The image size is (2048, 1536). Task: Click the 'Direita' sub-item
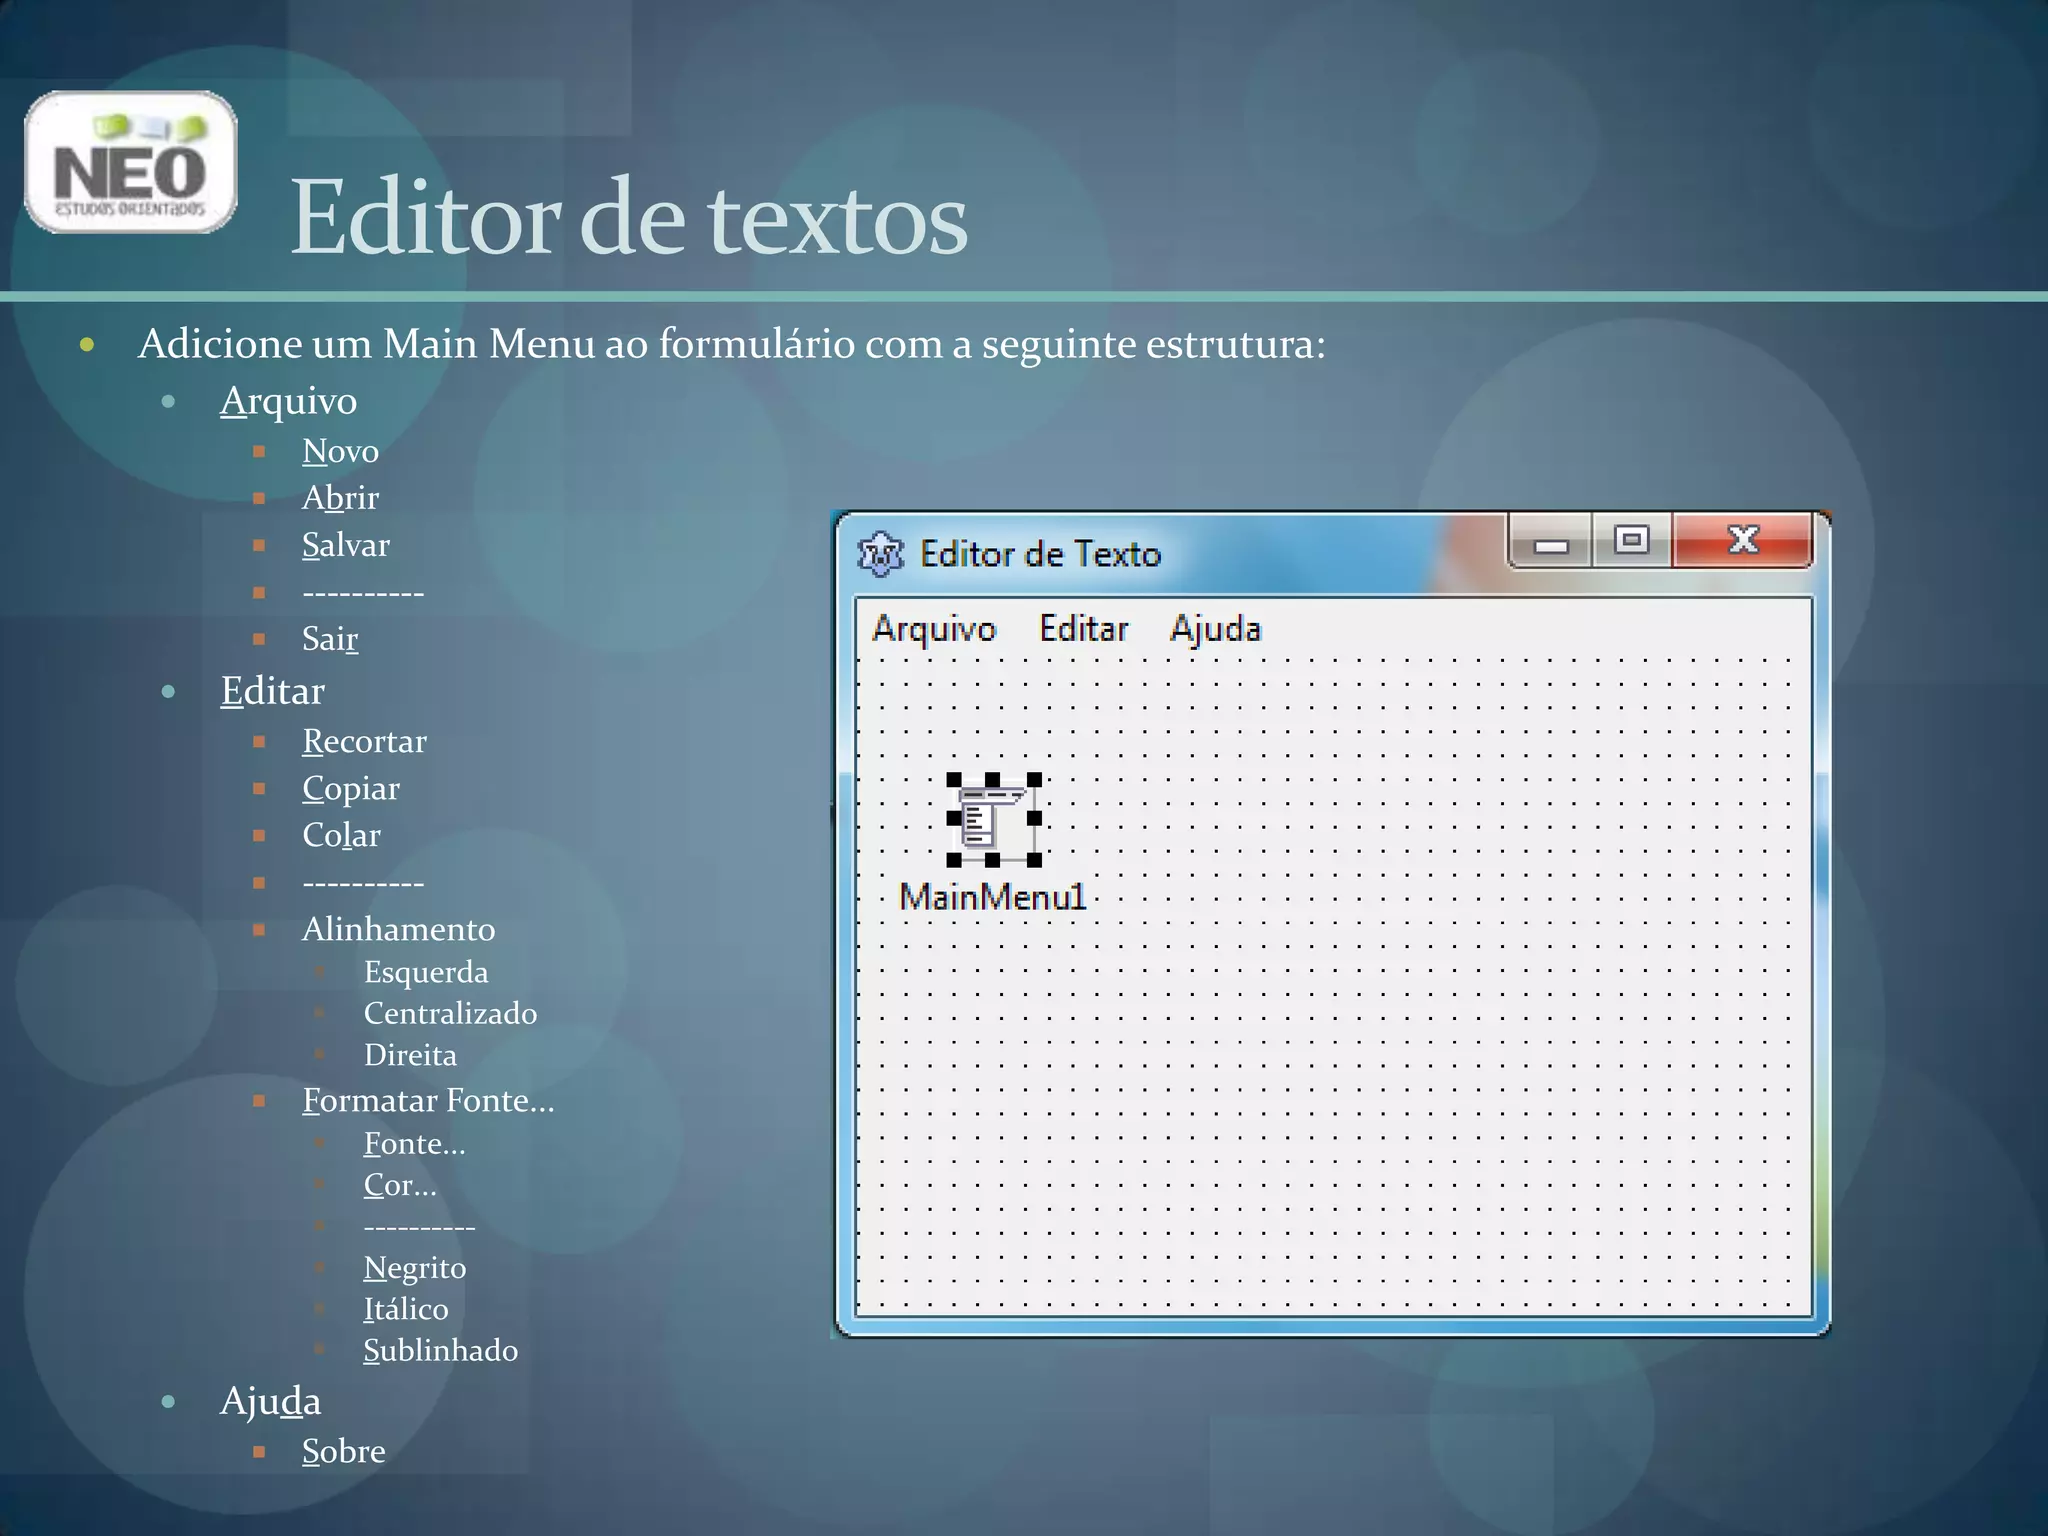(410, 1055)
